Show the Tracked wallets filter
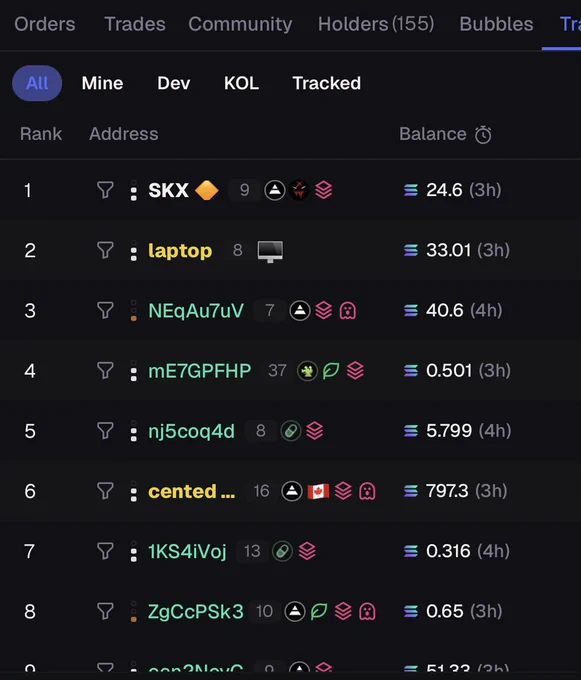 (x=326, y=83)
